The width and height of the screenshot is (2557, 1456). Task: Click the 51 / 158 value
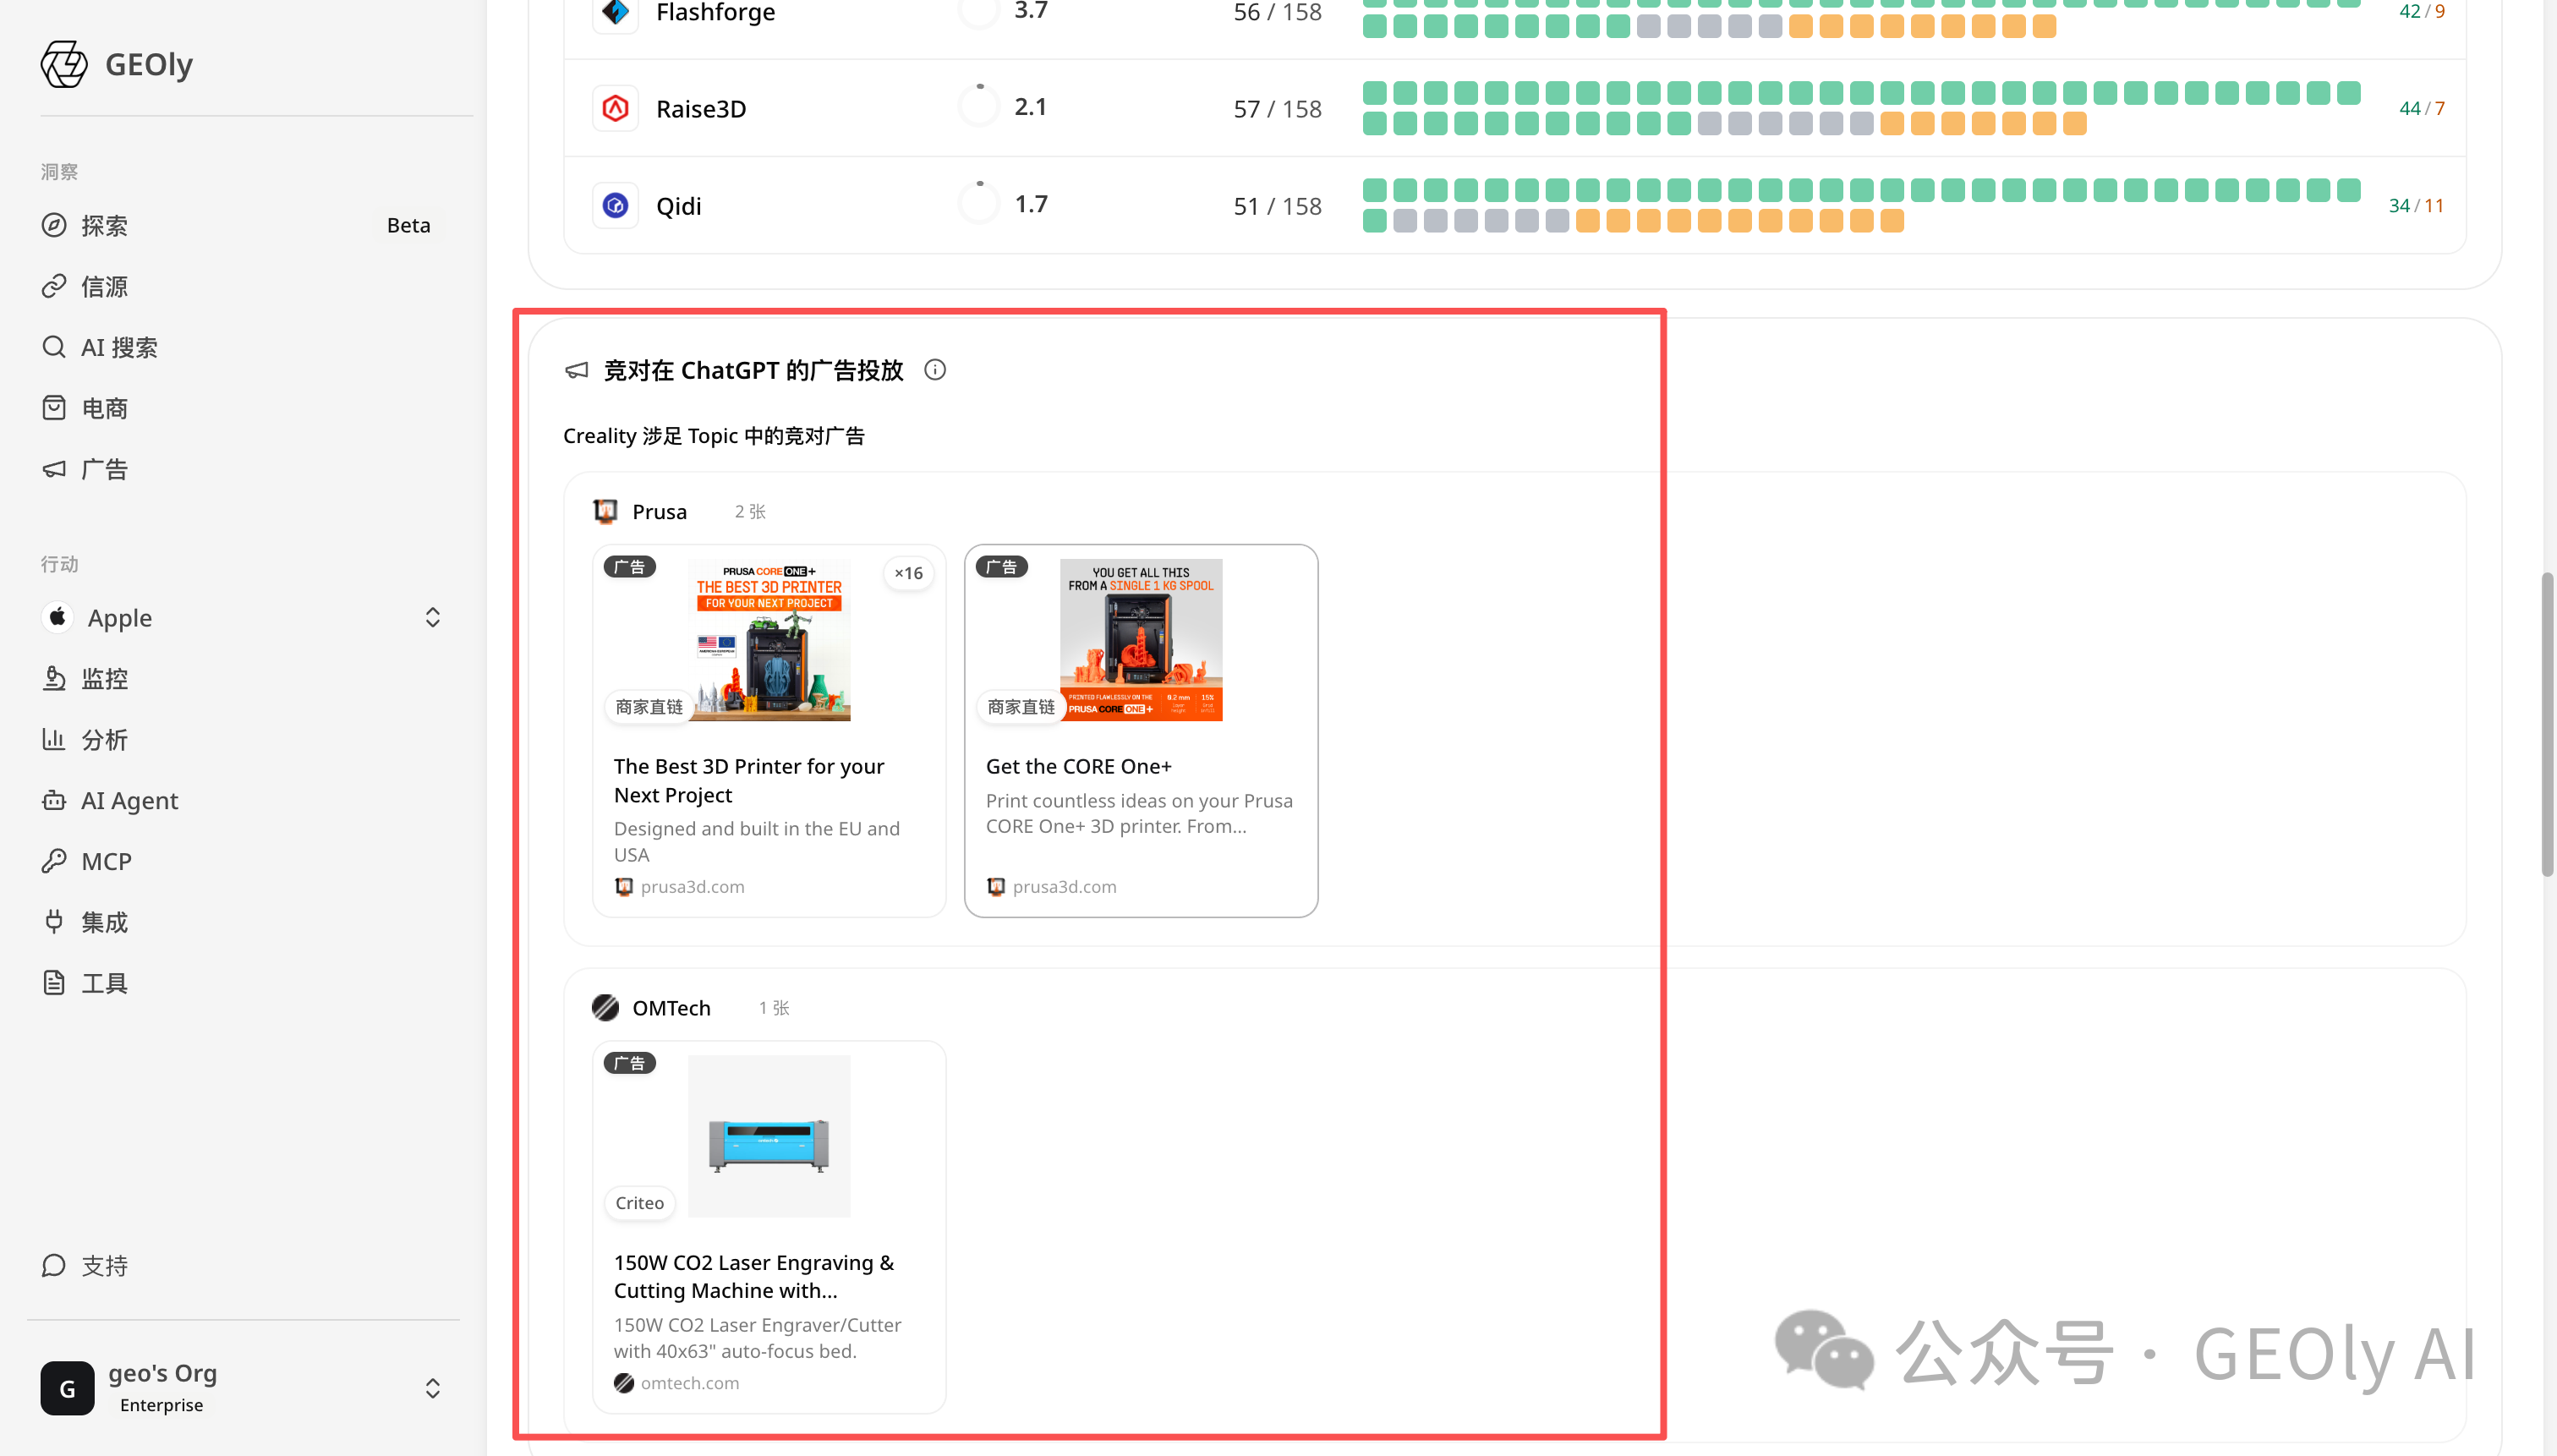pos(1277,206)
